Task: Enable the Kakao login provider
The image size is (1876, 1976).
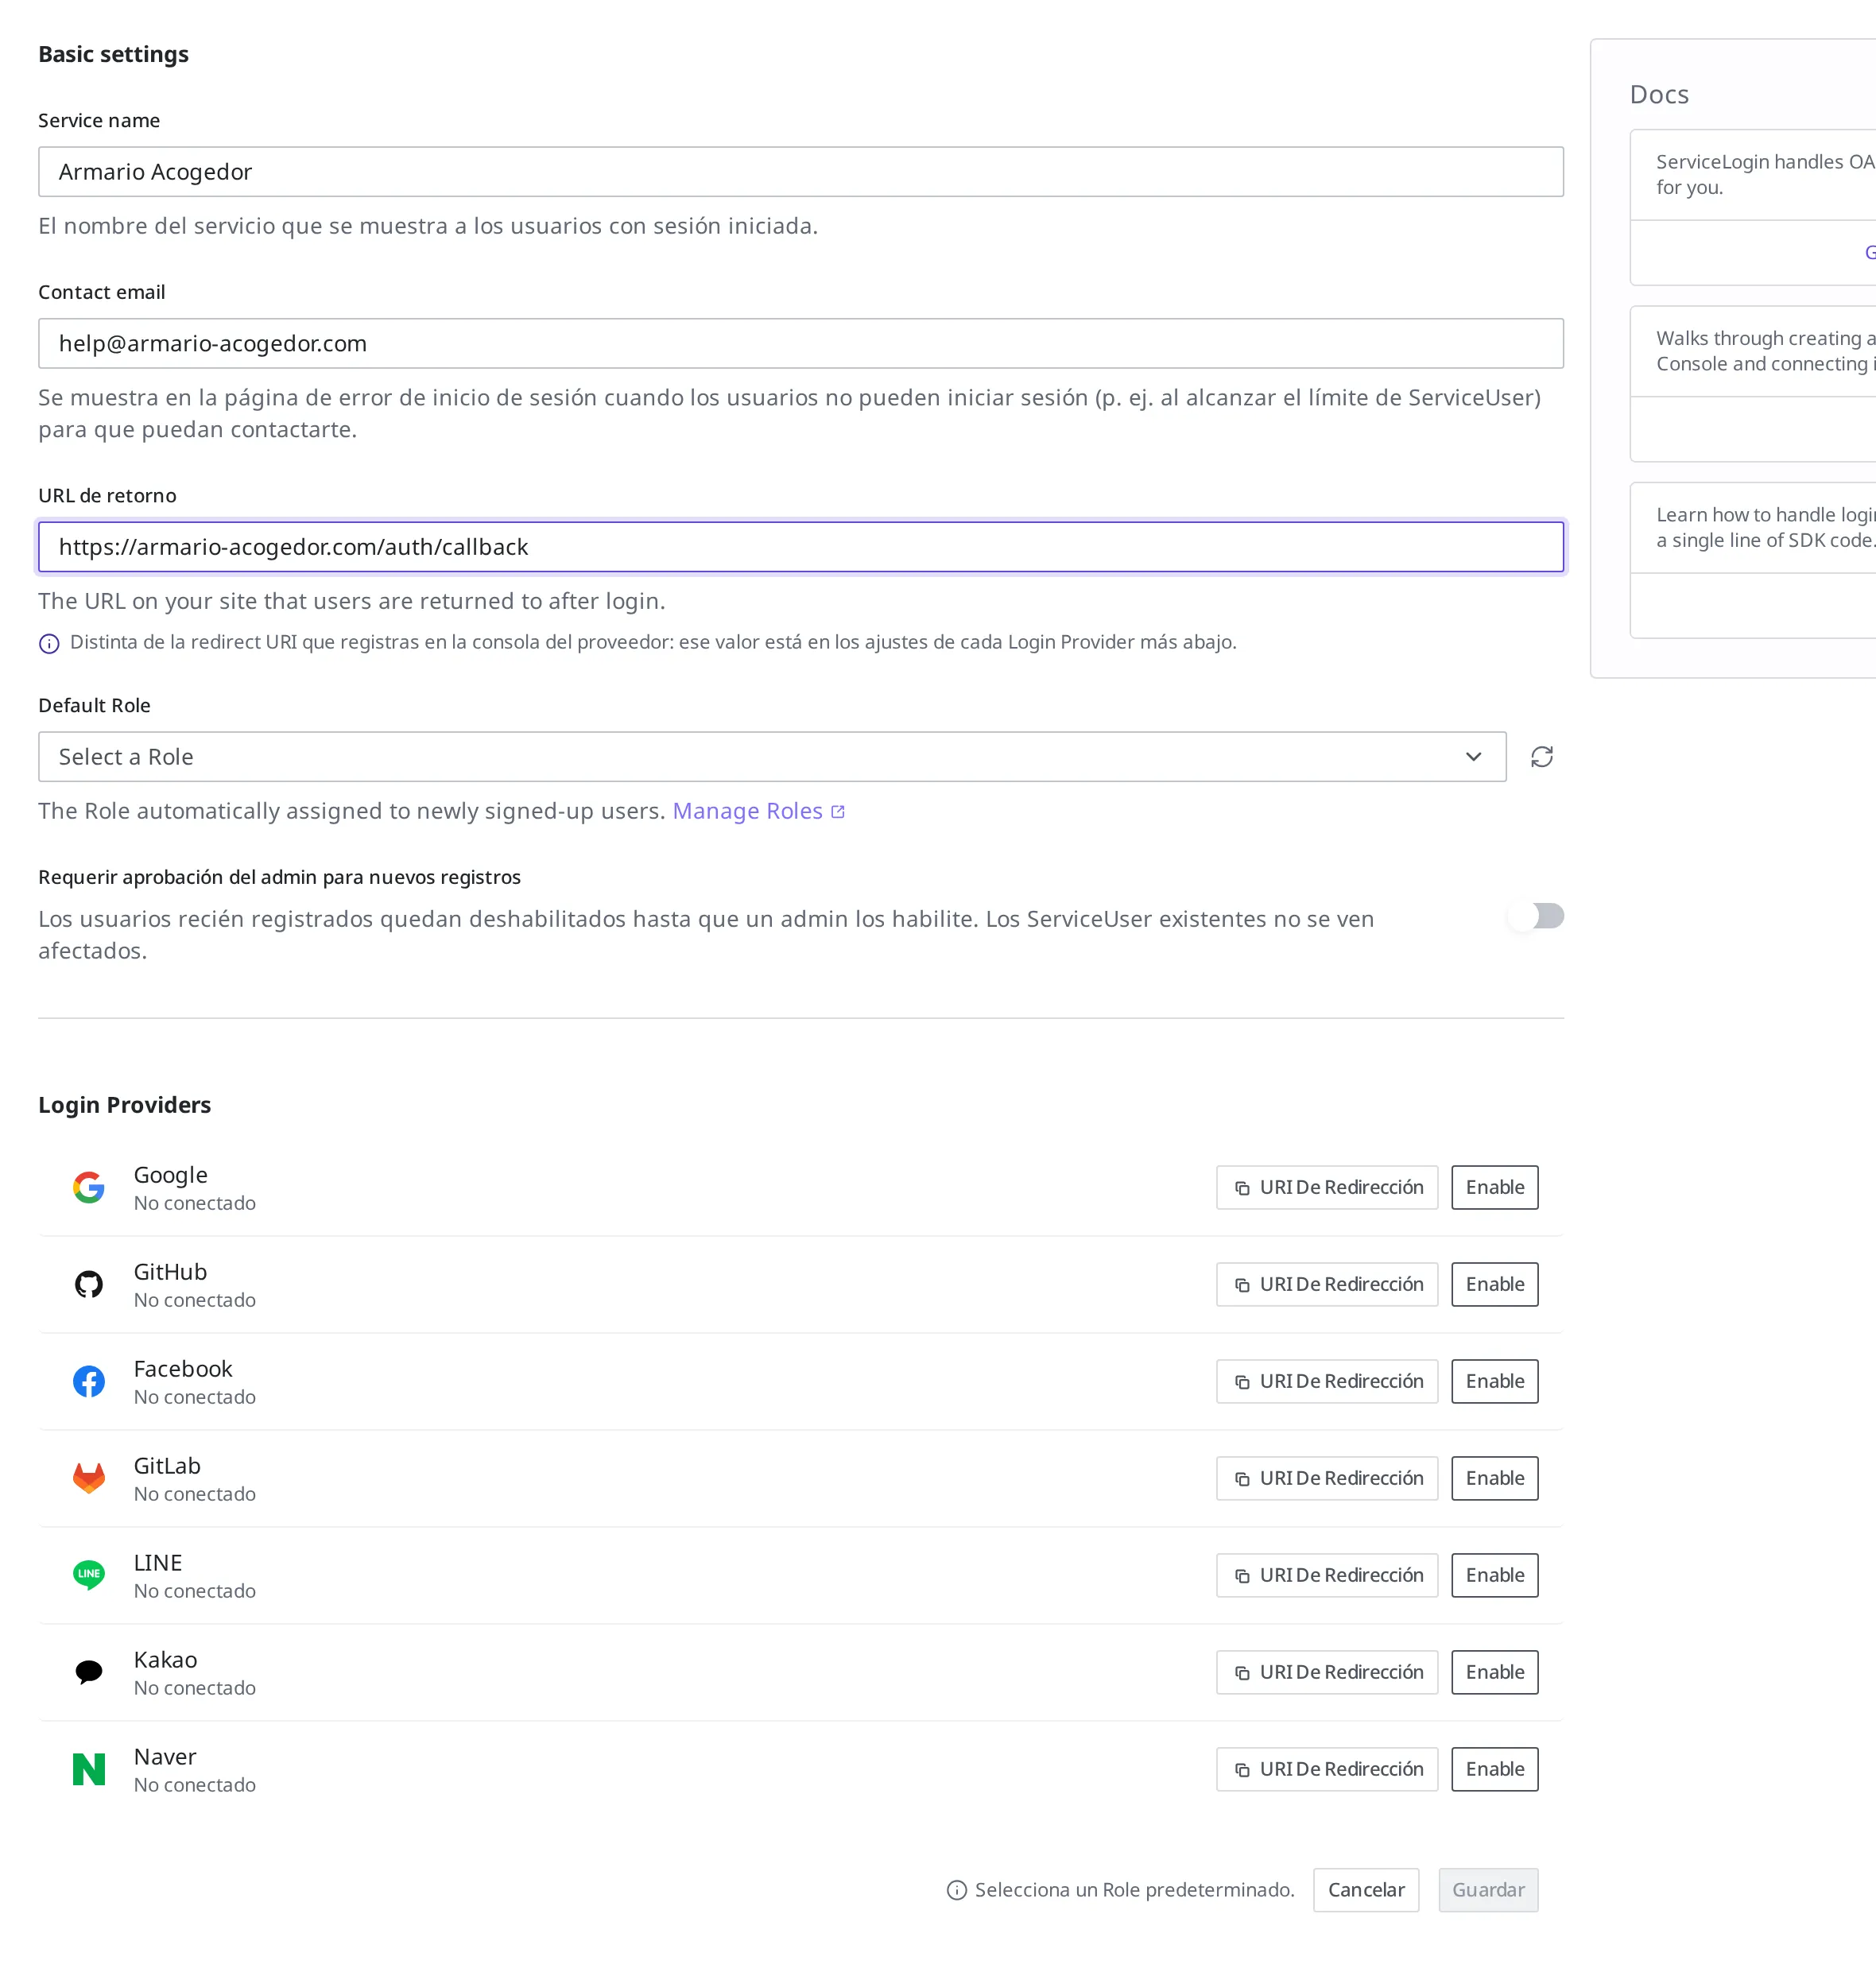Action: click(x=1495, y=1672)
